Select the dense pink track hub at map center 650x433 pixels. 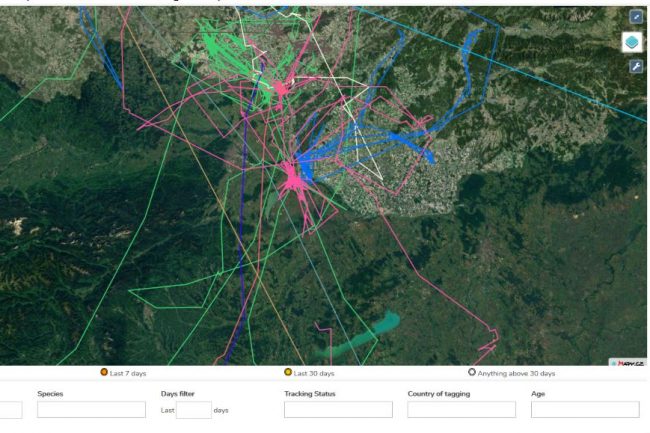pos(293,180)
